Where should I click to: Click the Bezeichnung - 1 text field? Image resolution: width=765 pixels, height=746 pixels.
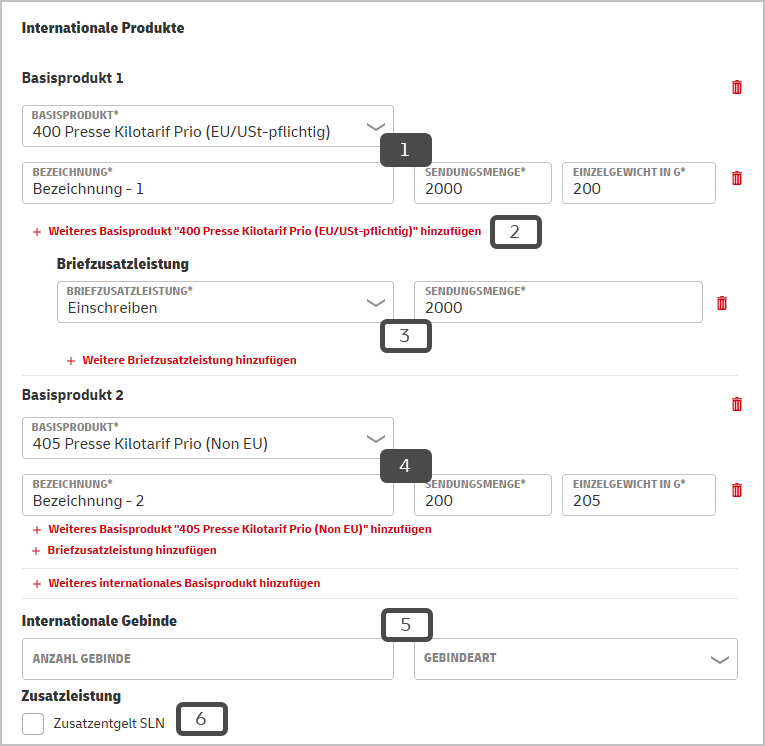coord(208,183)
